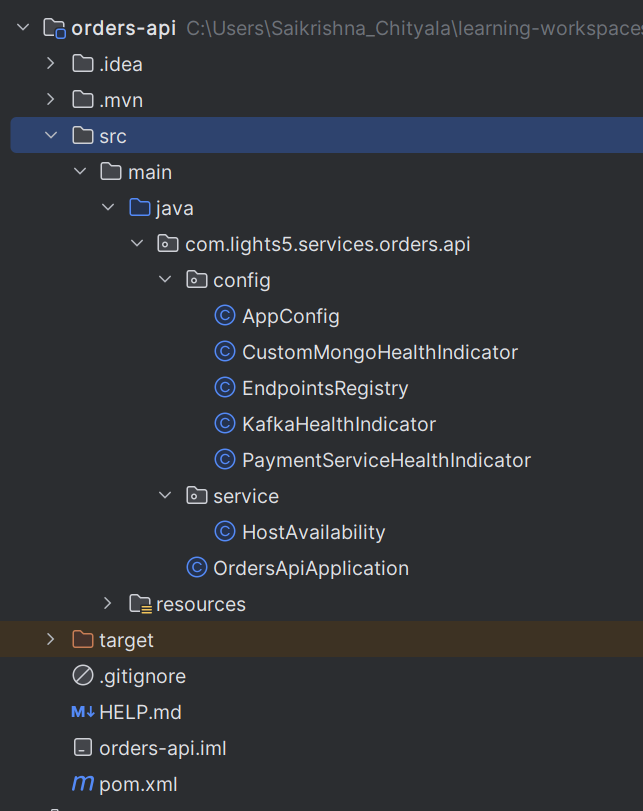
Task: Click the project icon next to orders-api
Action: point(54,28)
